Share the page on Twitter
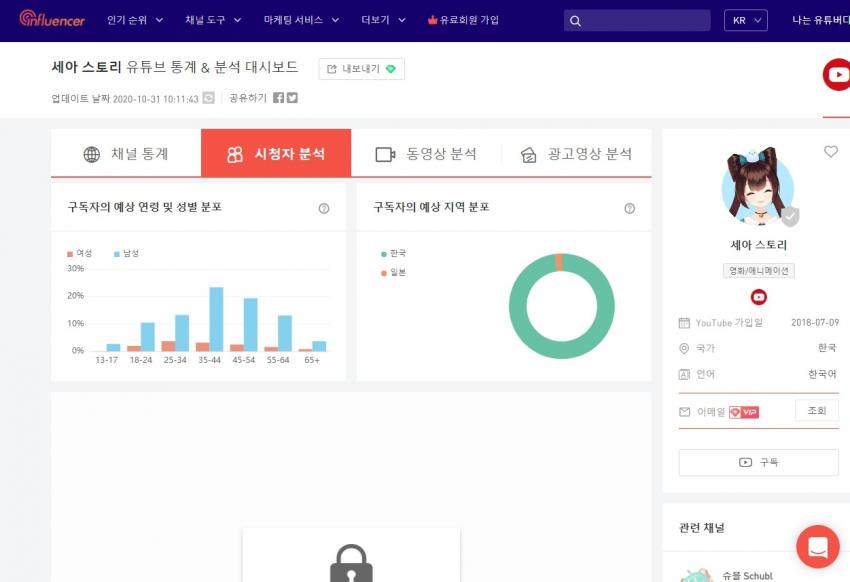The height and width of the screenshot is (582, 850). [x=292, y=98]
